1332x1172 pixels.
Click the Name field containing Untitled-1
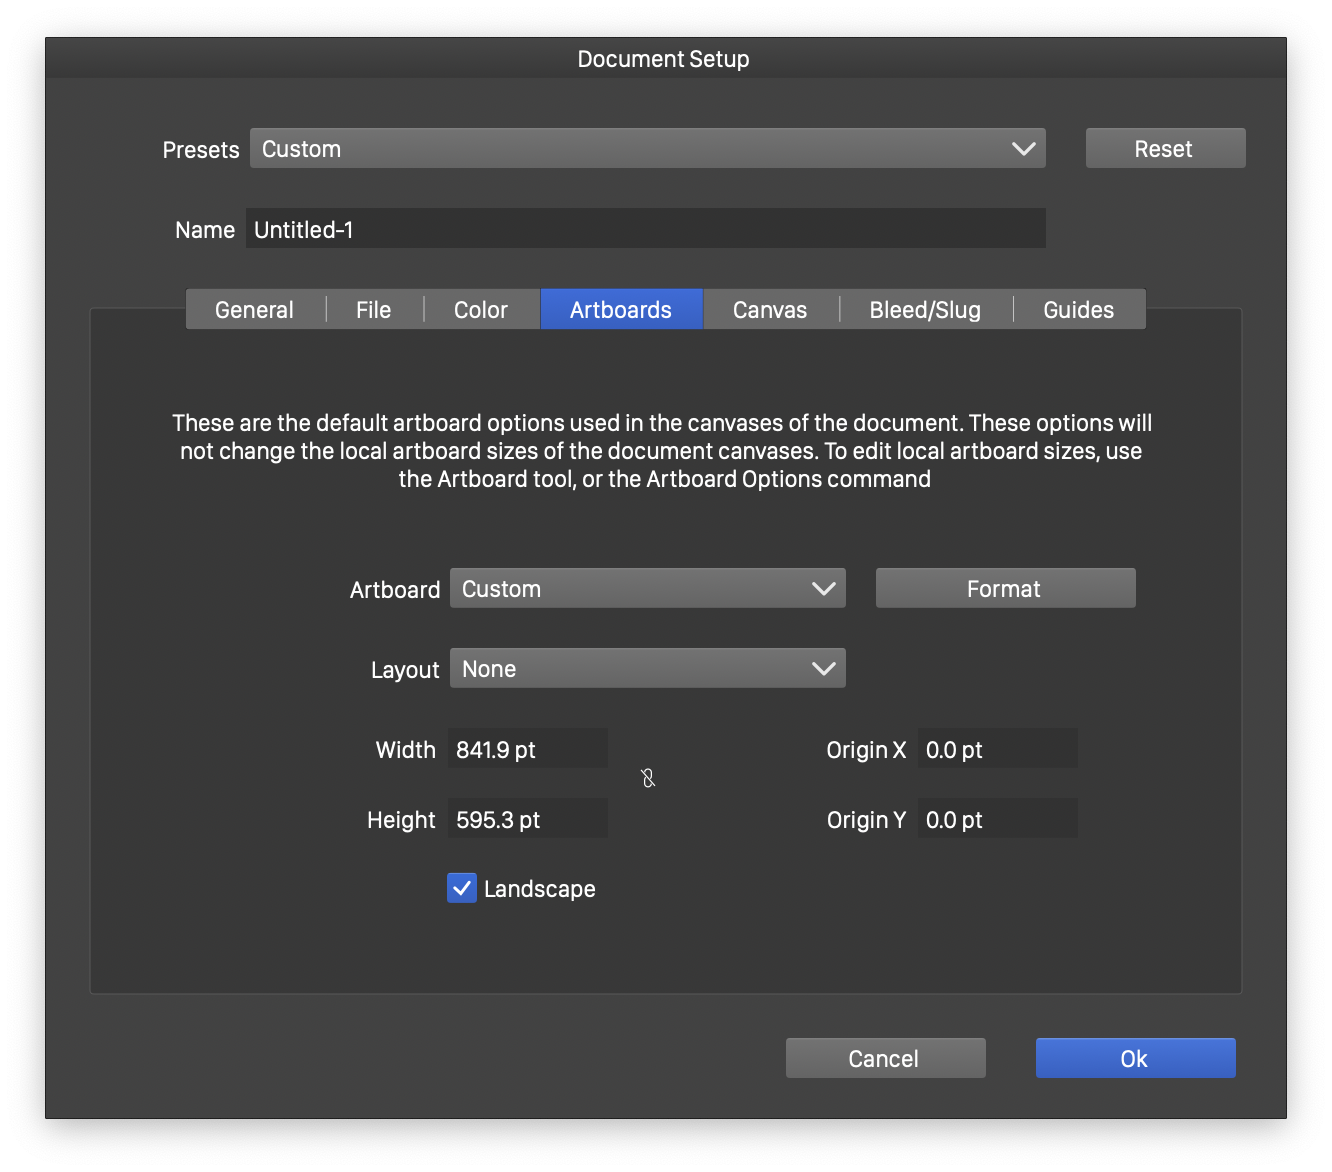(x=645, y=228)
